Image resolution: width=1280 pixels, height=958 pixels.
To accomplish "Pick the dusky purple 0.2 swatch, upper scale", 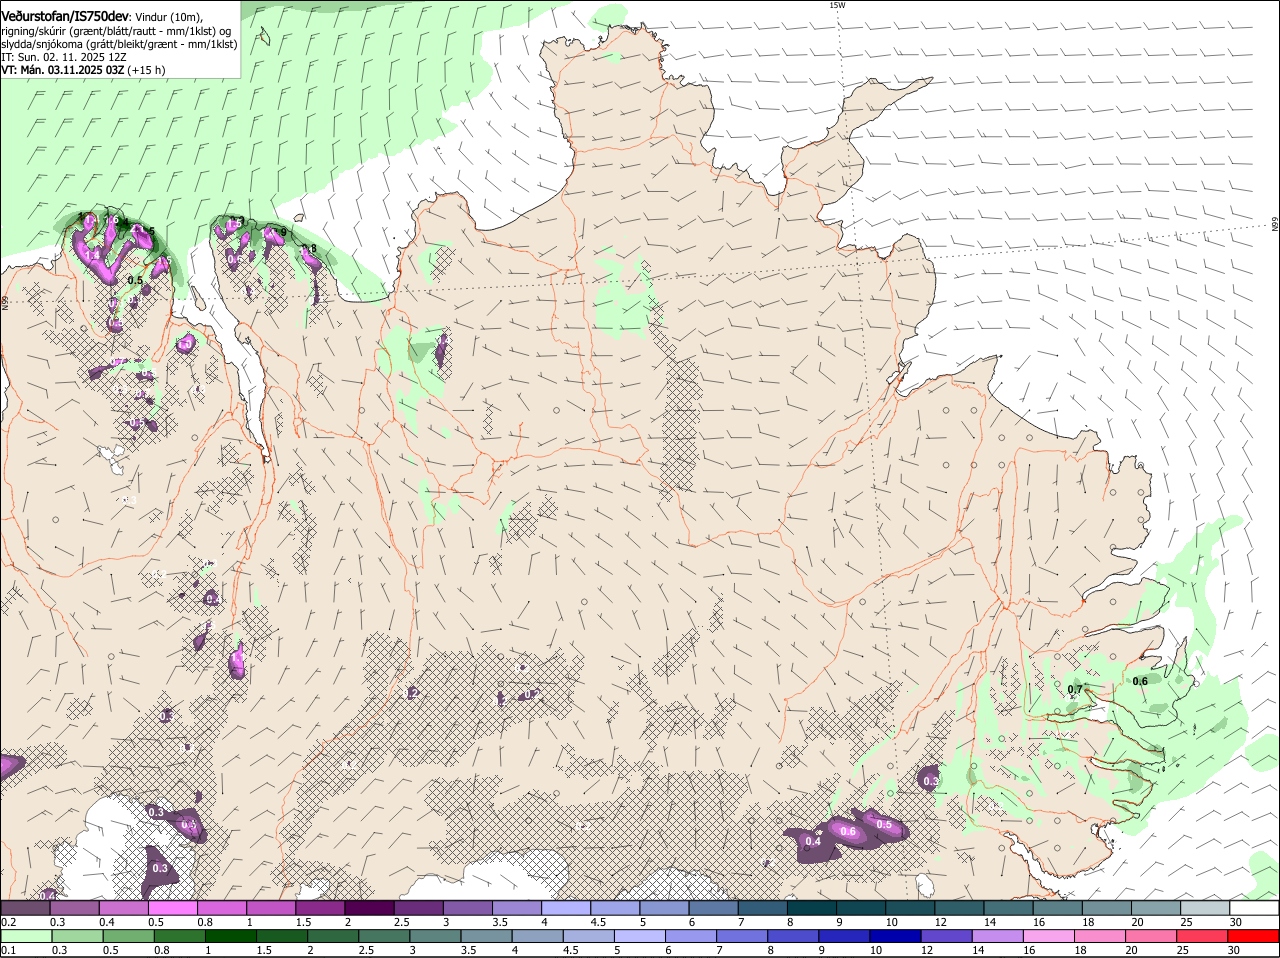I will point(25,908).
